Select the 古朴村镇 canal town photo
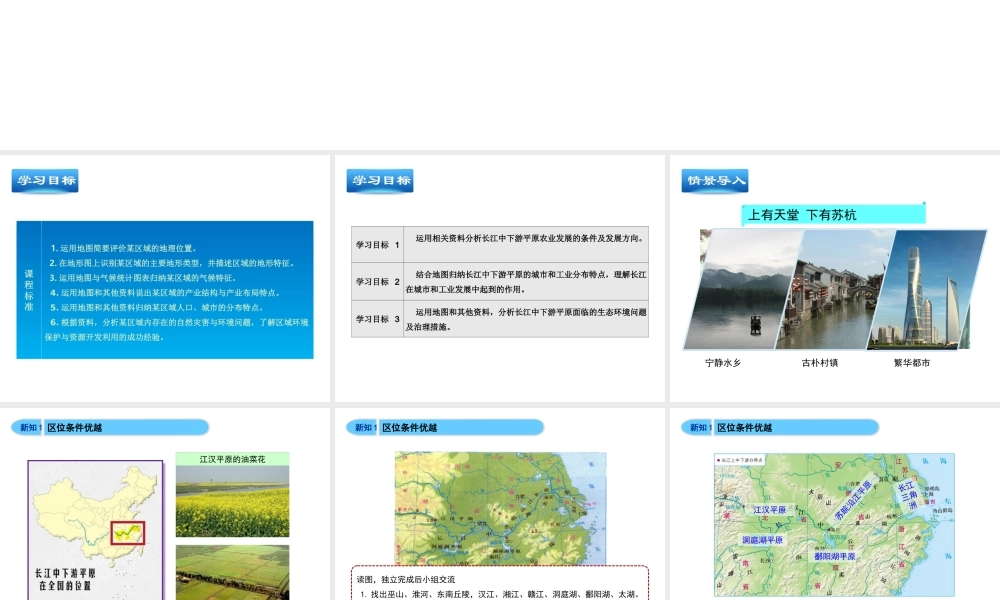Screen dimensions: 1000x600 [834, 289]
